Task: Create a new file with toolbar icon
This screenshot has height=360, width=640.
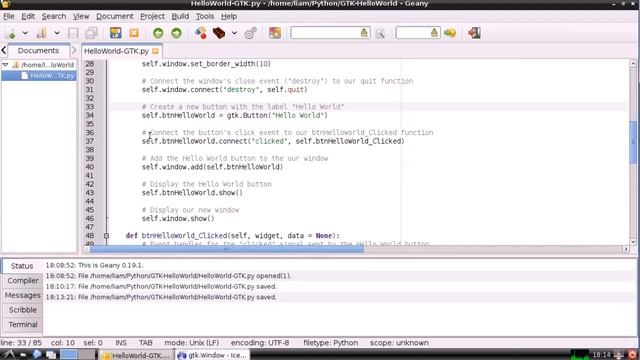Action: [x=11, y=33]
